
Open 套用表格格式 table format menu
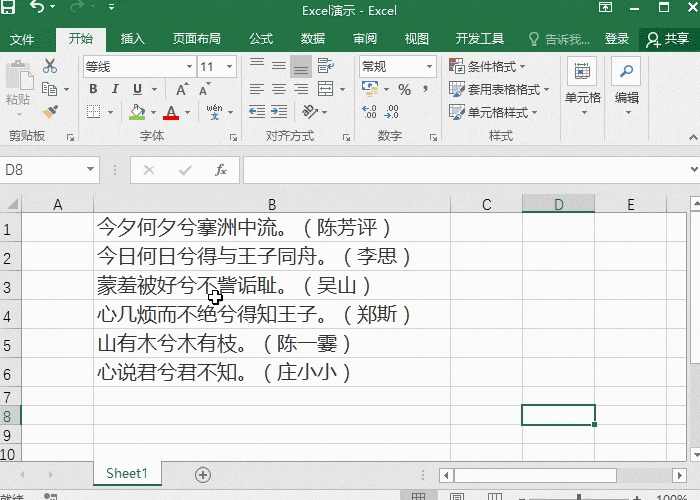[x=499, y=89]
